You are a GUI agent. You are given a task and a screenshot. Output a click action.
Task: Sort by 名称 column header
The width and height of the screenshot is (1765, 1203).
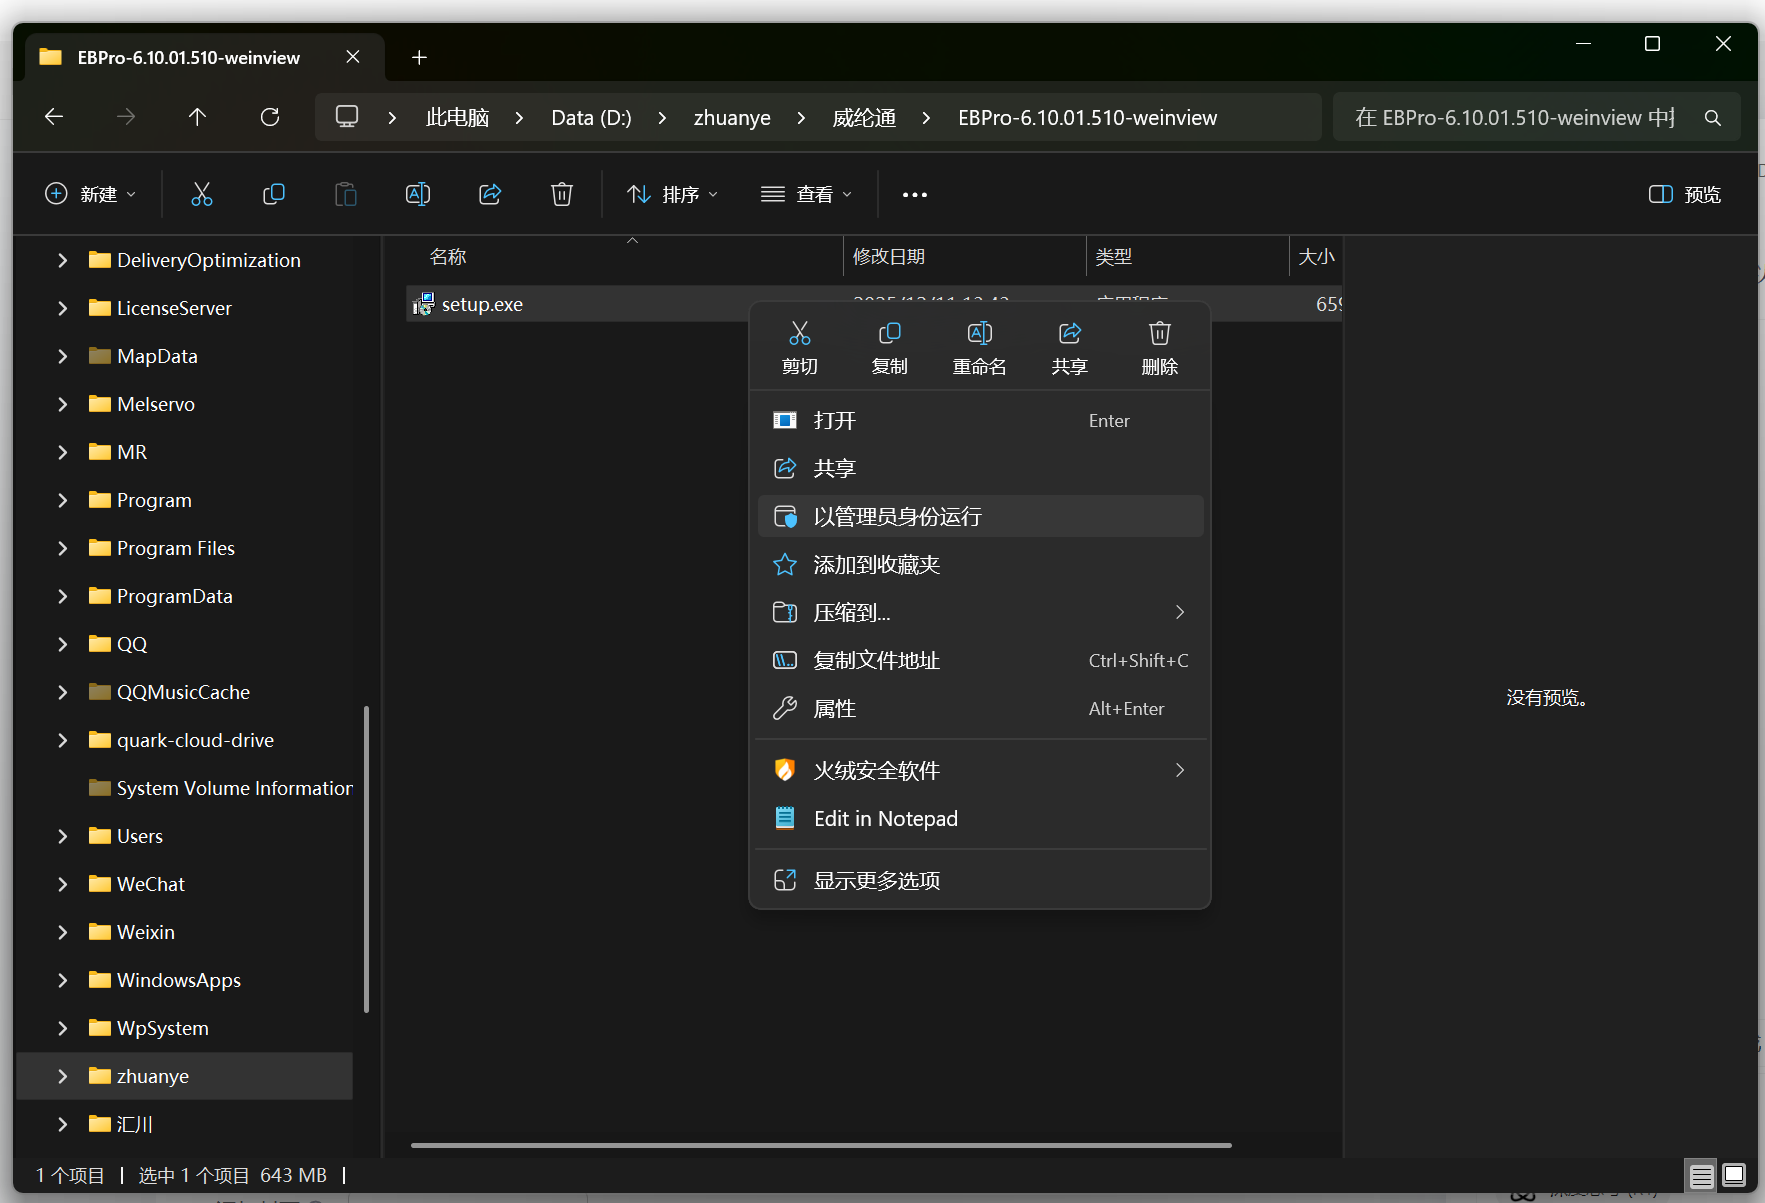pos(448,257)
